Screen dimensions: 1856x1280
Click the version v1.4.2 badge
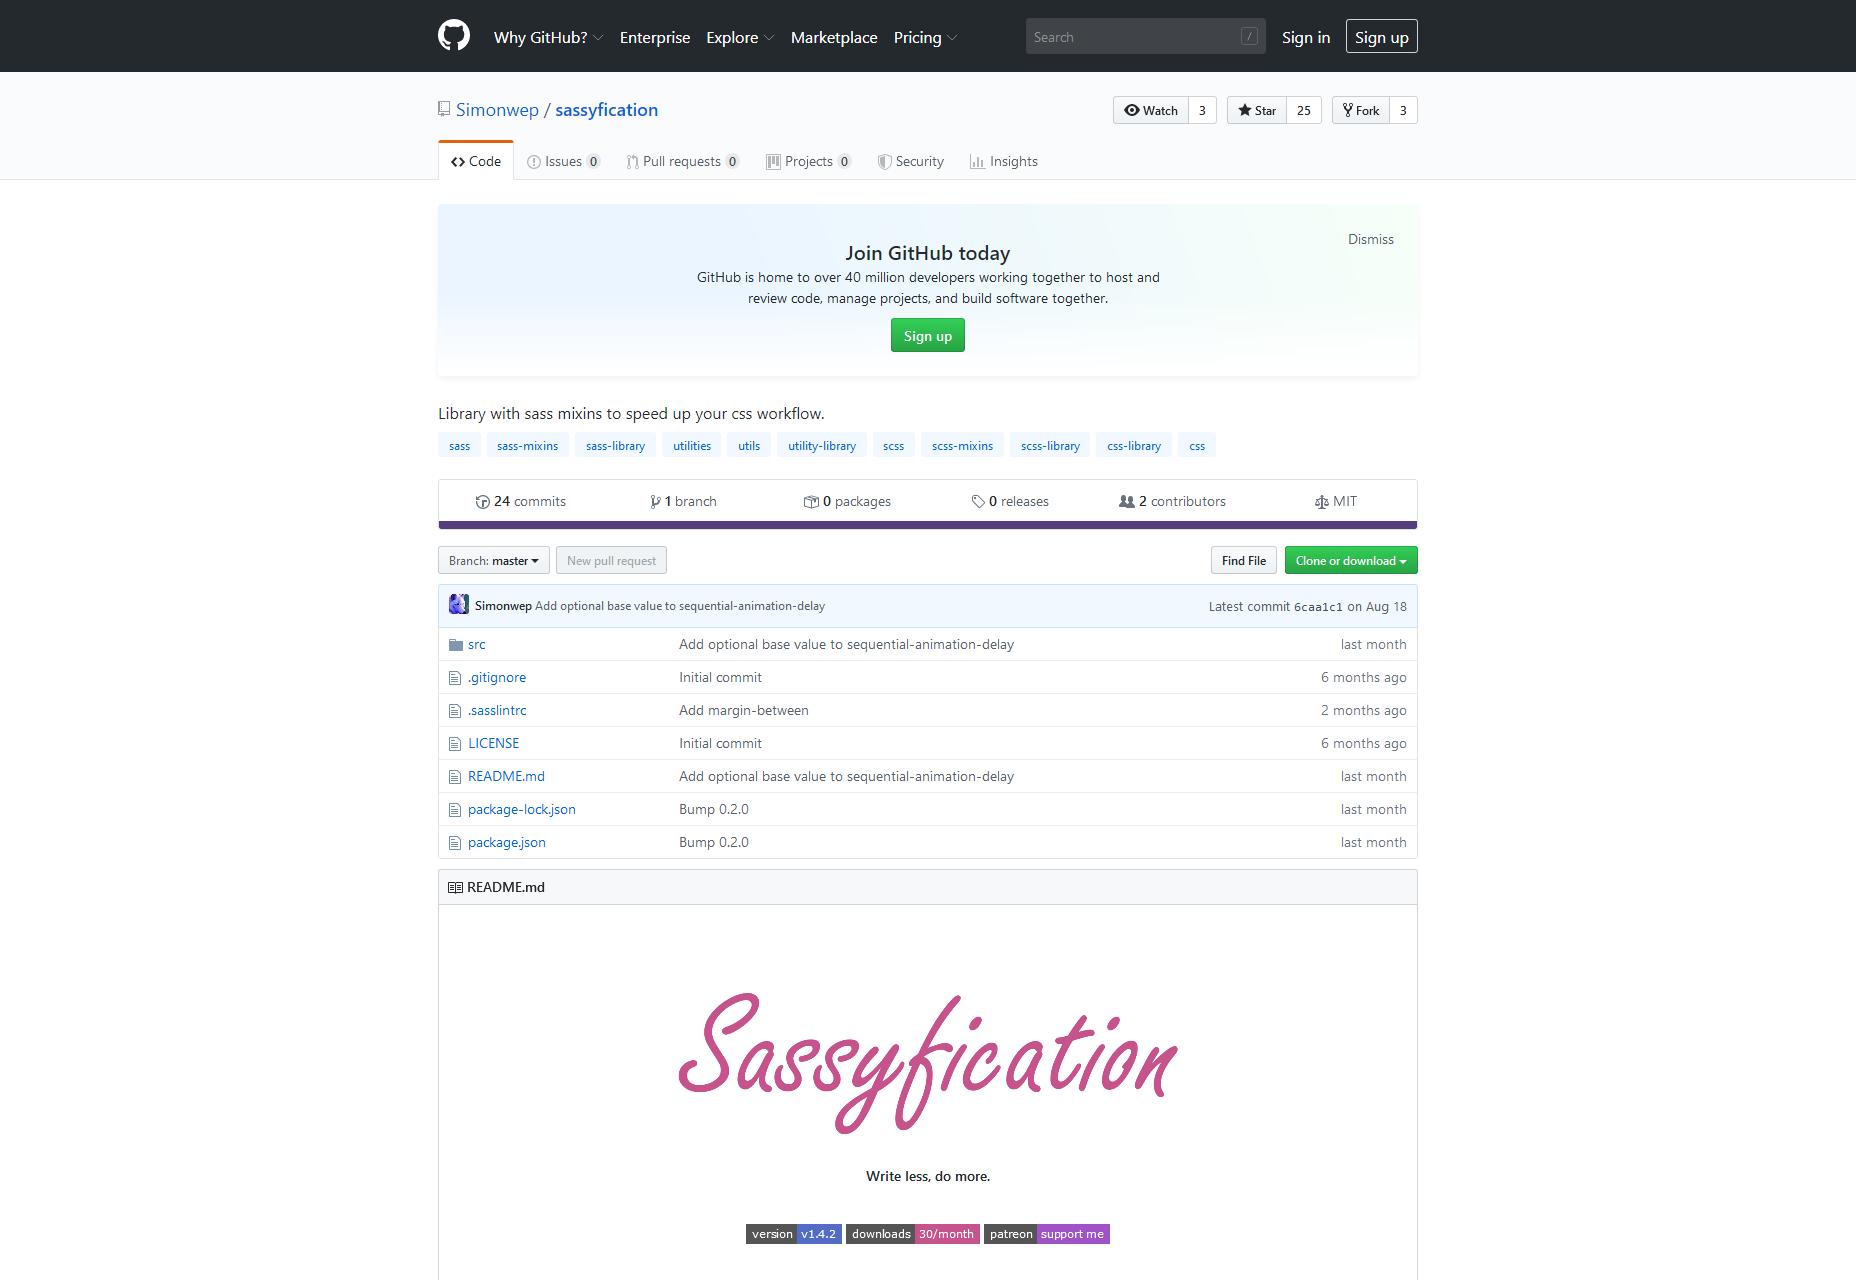point(794,1234)
